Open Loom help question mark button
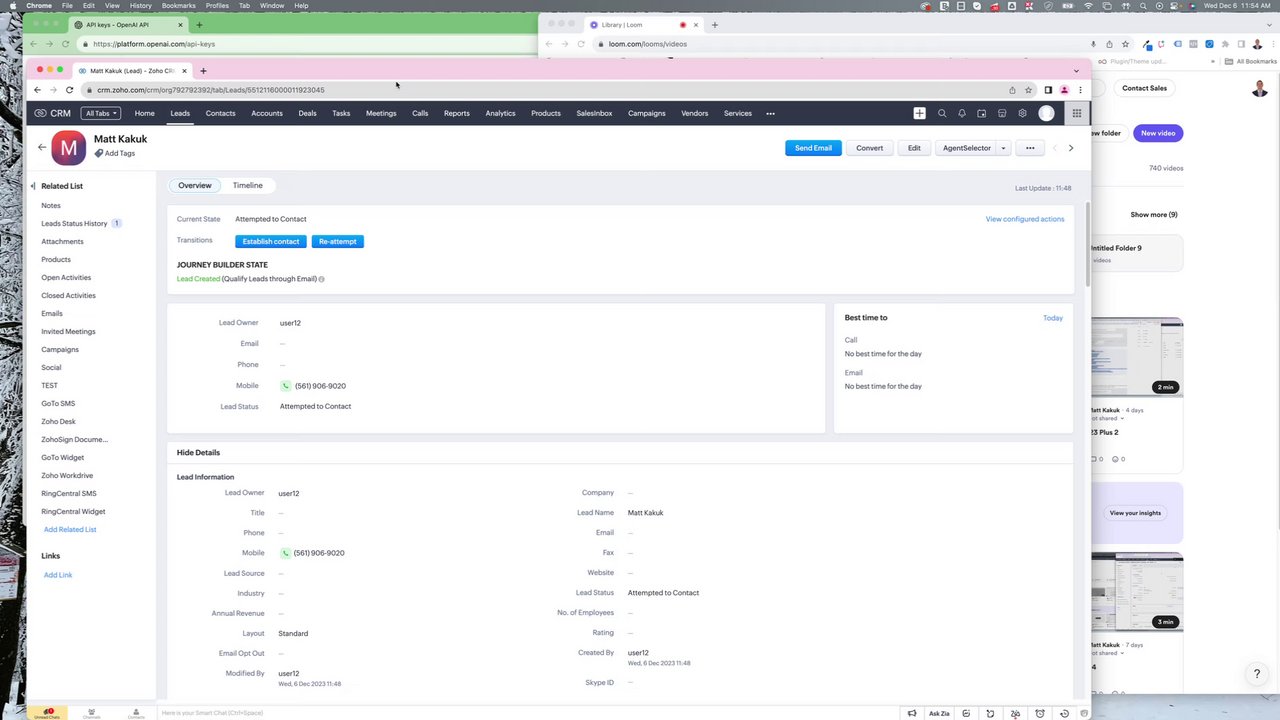The height and width of the screenshot is (720, 1280). (x=1257, y=674)
